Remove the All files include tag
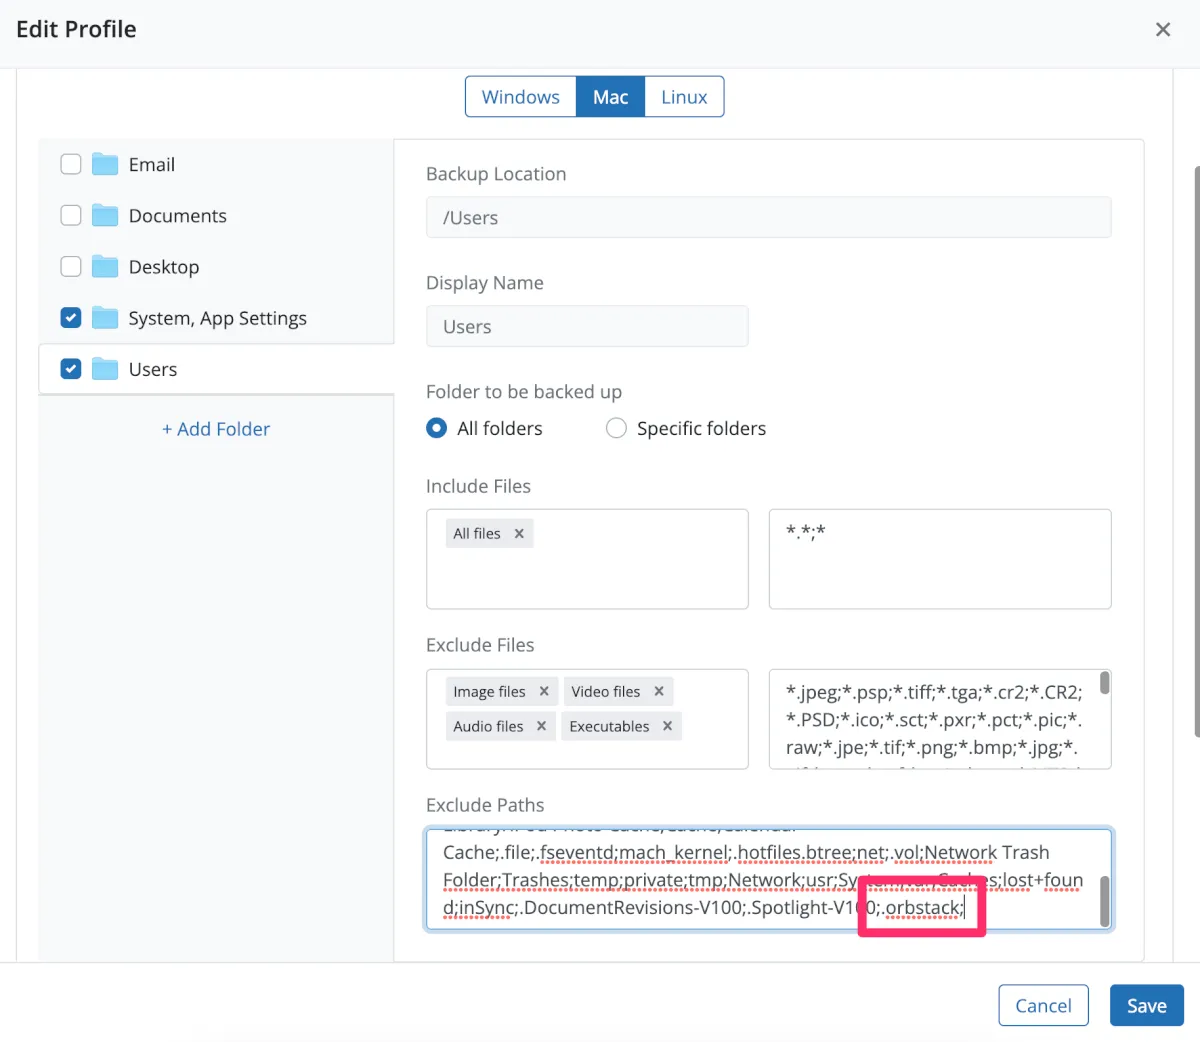Image resolution: width=1200 pixels, height=1042 pixels. tap(519, 534)
